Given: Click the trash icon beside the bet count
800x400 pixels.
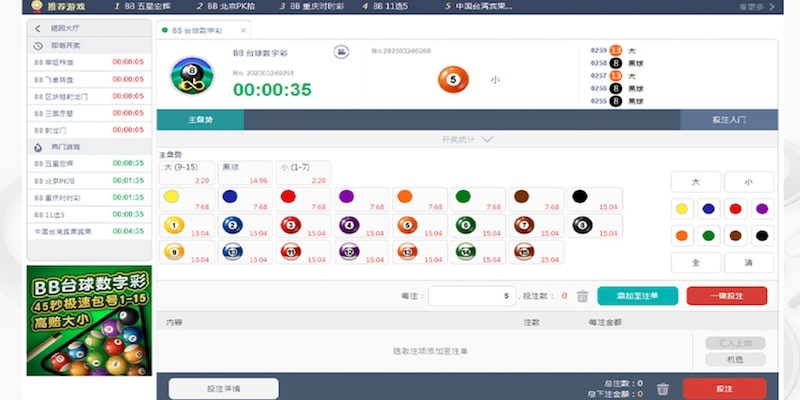Looking at the screenshot, I should (582, 296).
